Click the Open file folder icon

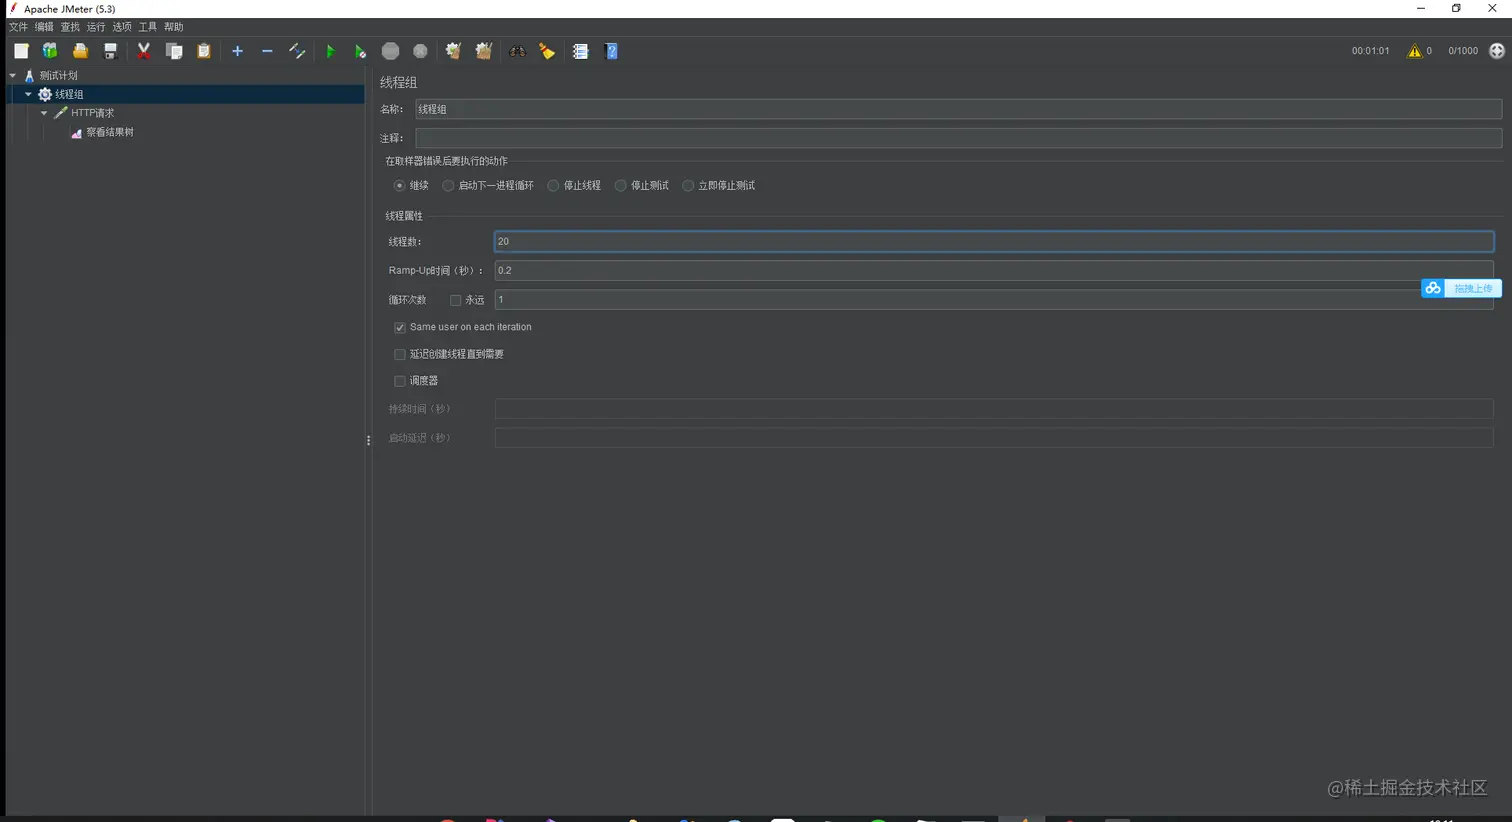pos(80,51)
